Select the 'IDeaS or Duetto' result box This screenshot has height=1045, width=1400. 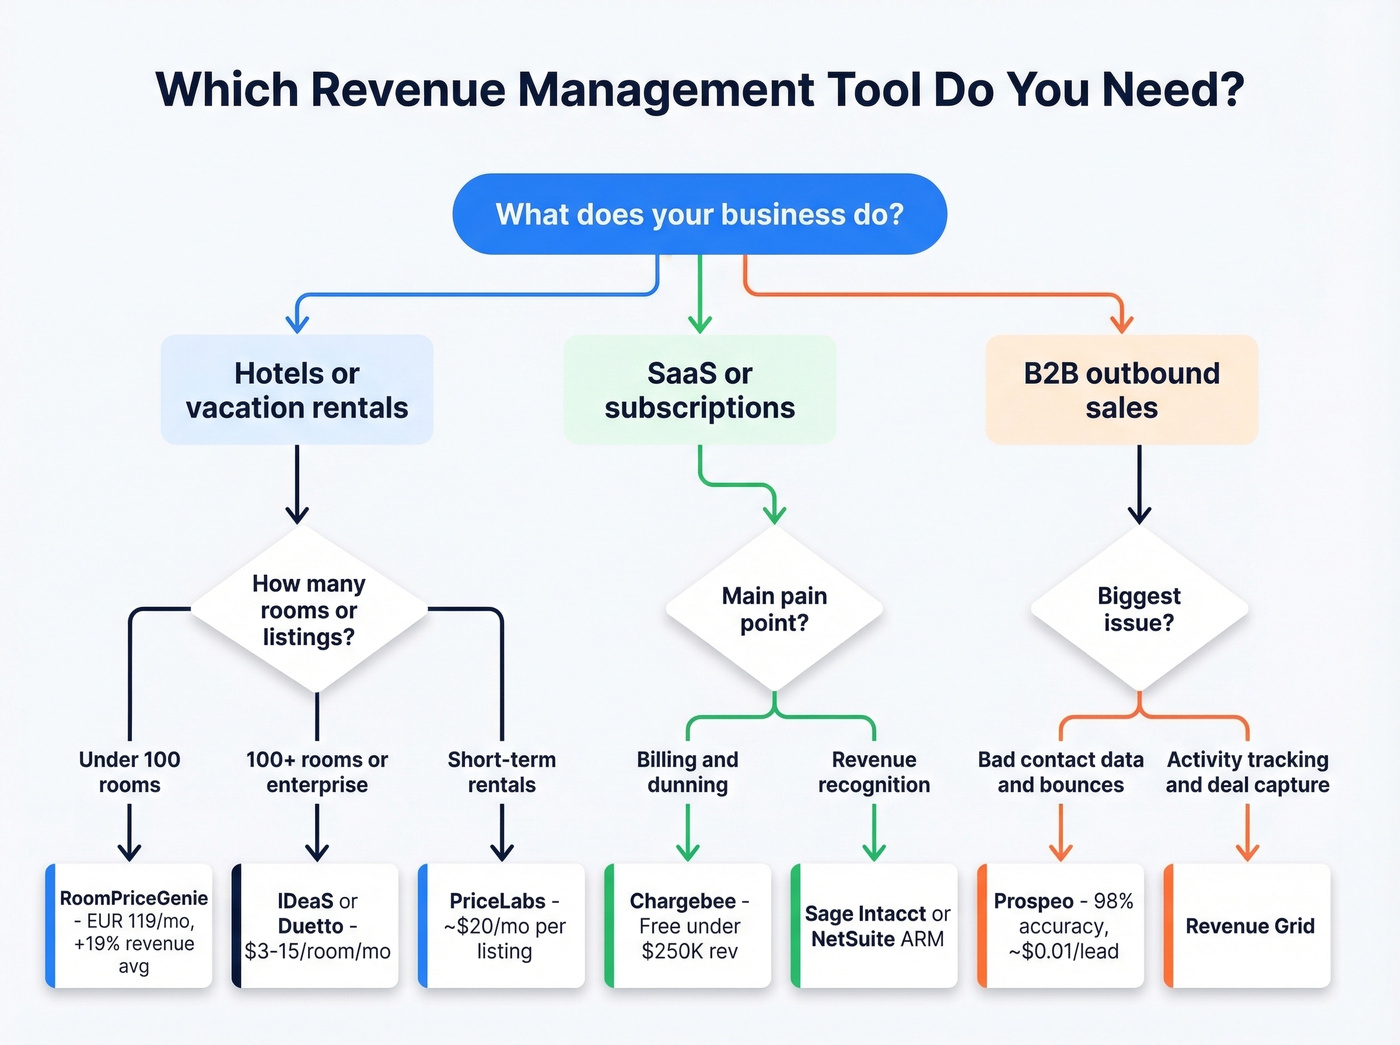(315, 926)
